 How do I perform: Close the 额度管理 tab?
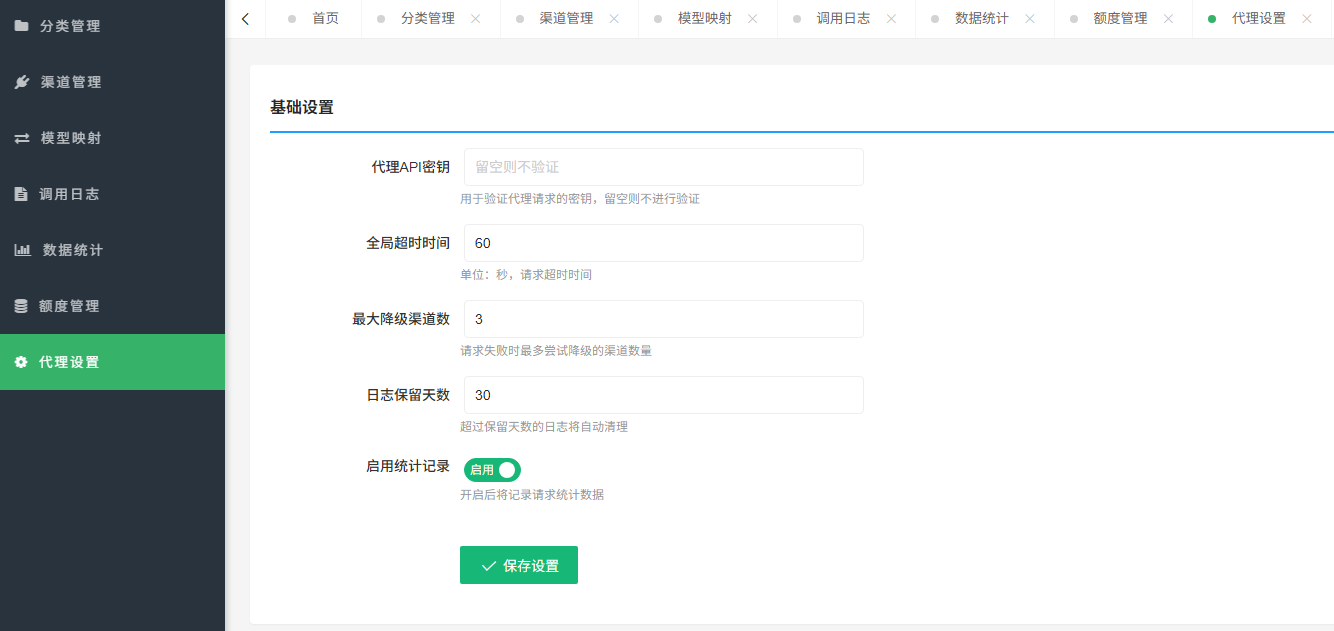point(1168,19)
